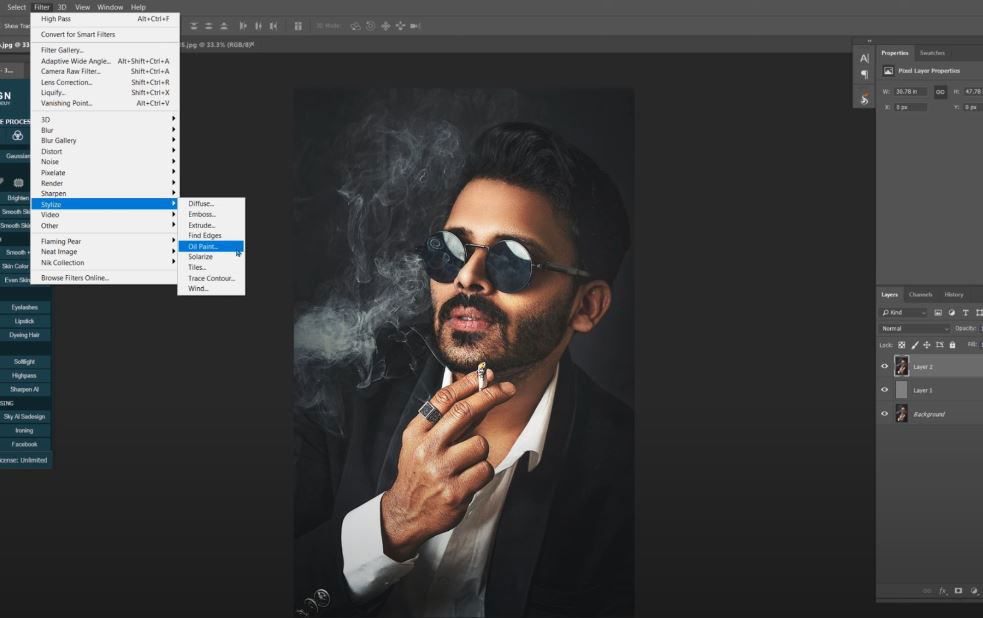Open the Paragraph panel icon
Image resolution: width=983 pixels, height=618 pixels.
[x=864, y=75]
